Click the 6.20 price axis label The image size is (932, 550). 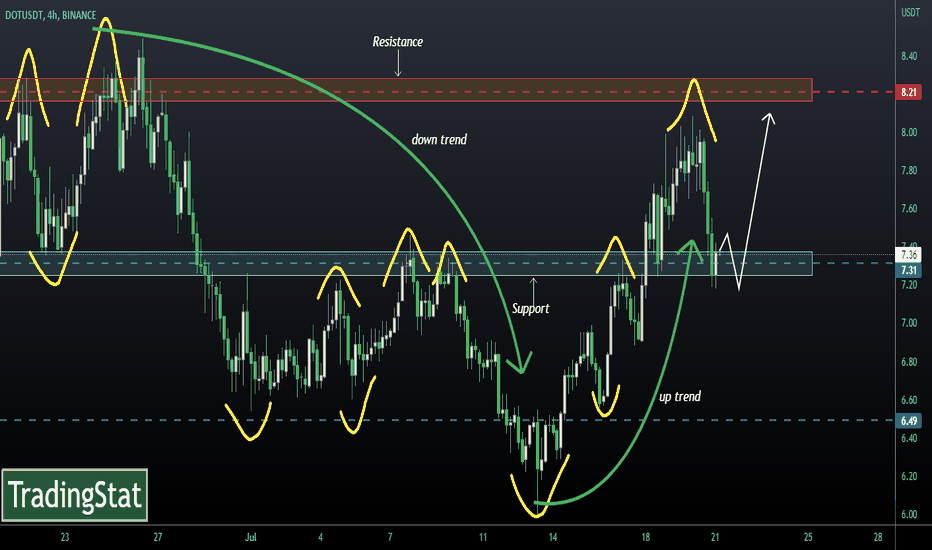(909, 476)
